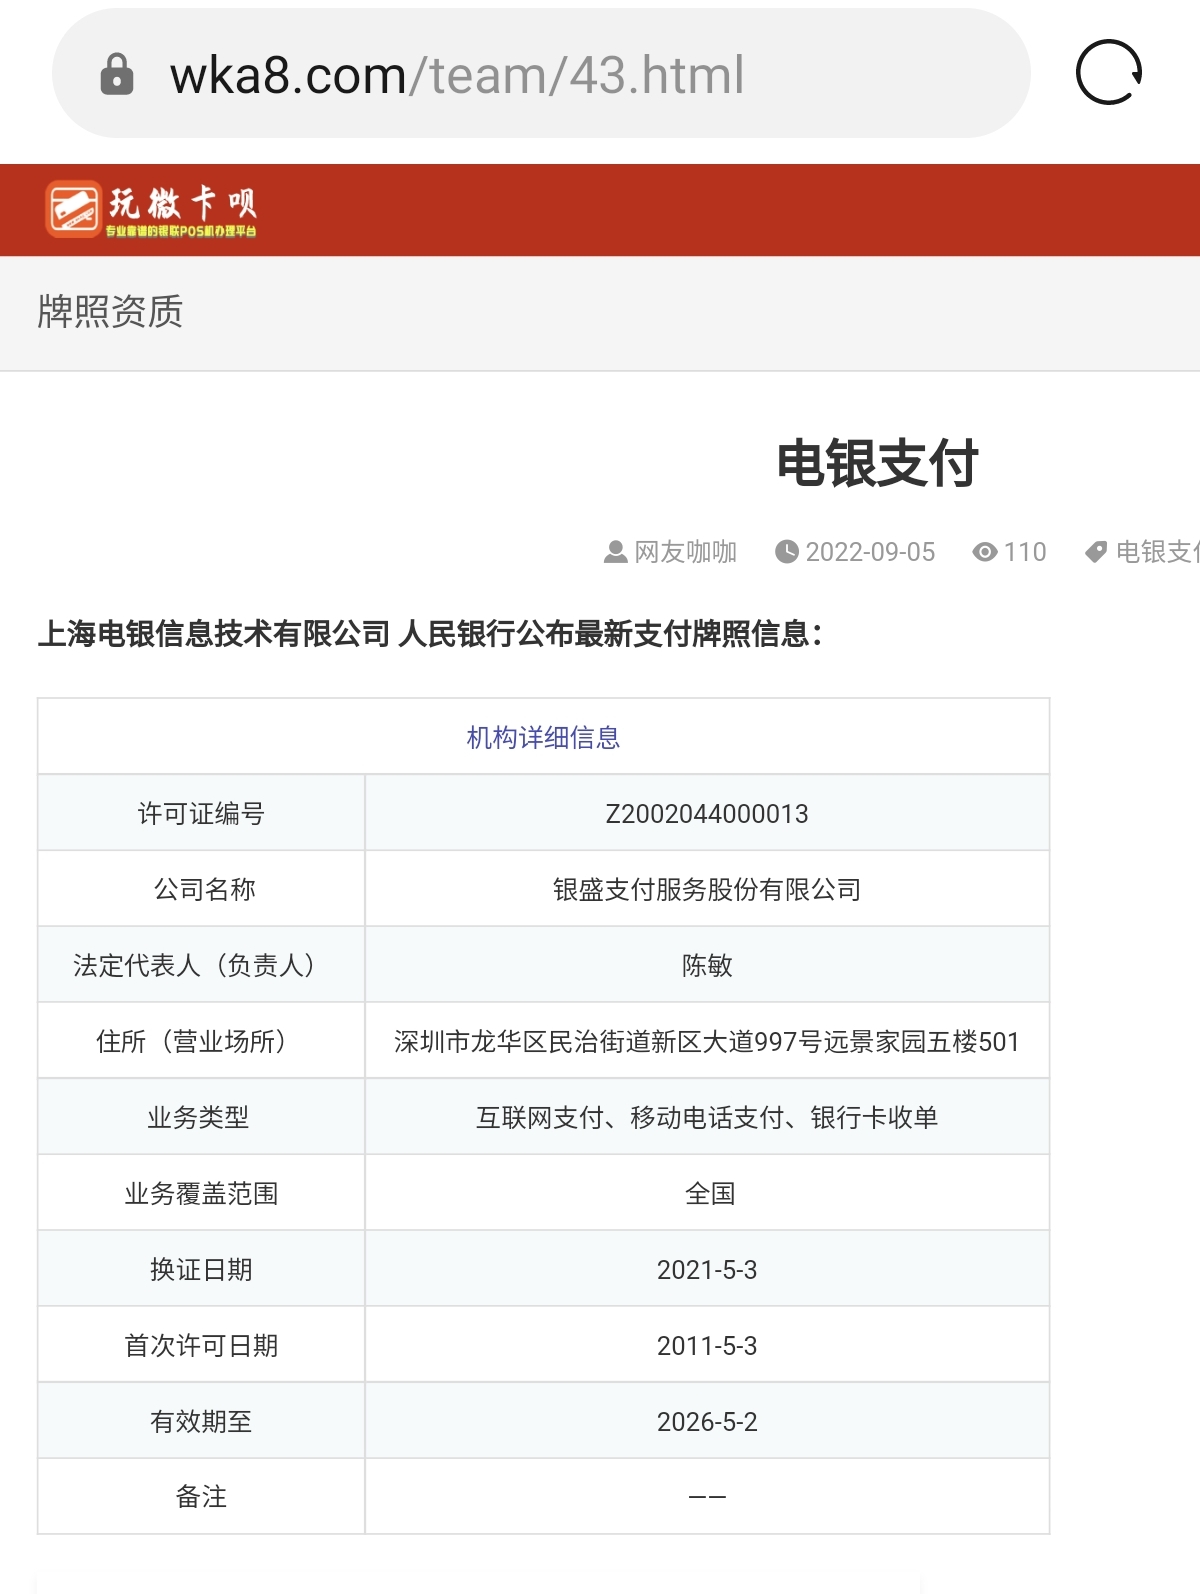Click the tag icon beside 电银支付

coord(1096,552)
